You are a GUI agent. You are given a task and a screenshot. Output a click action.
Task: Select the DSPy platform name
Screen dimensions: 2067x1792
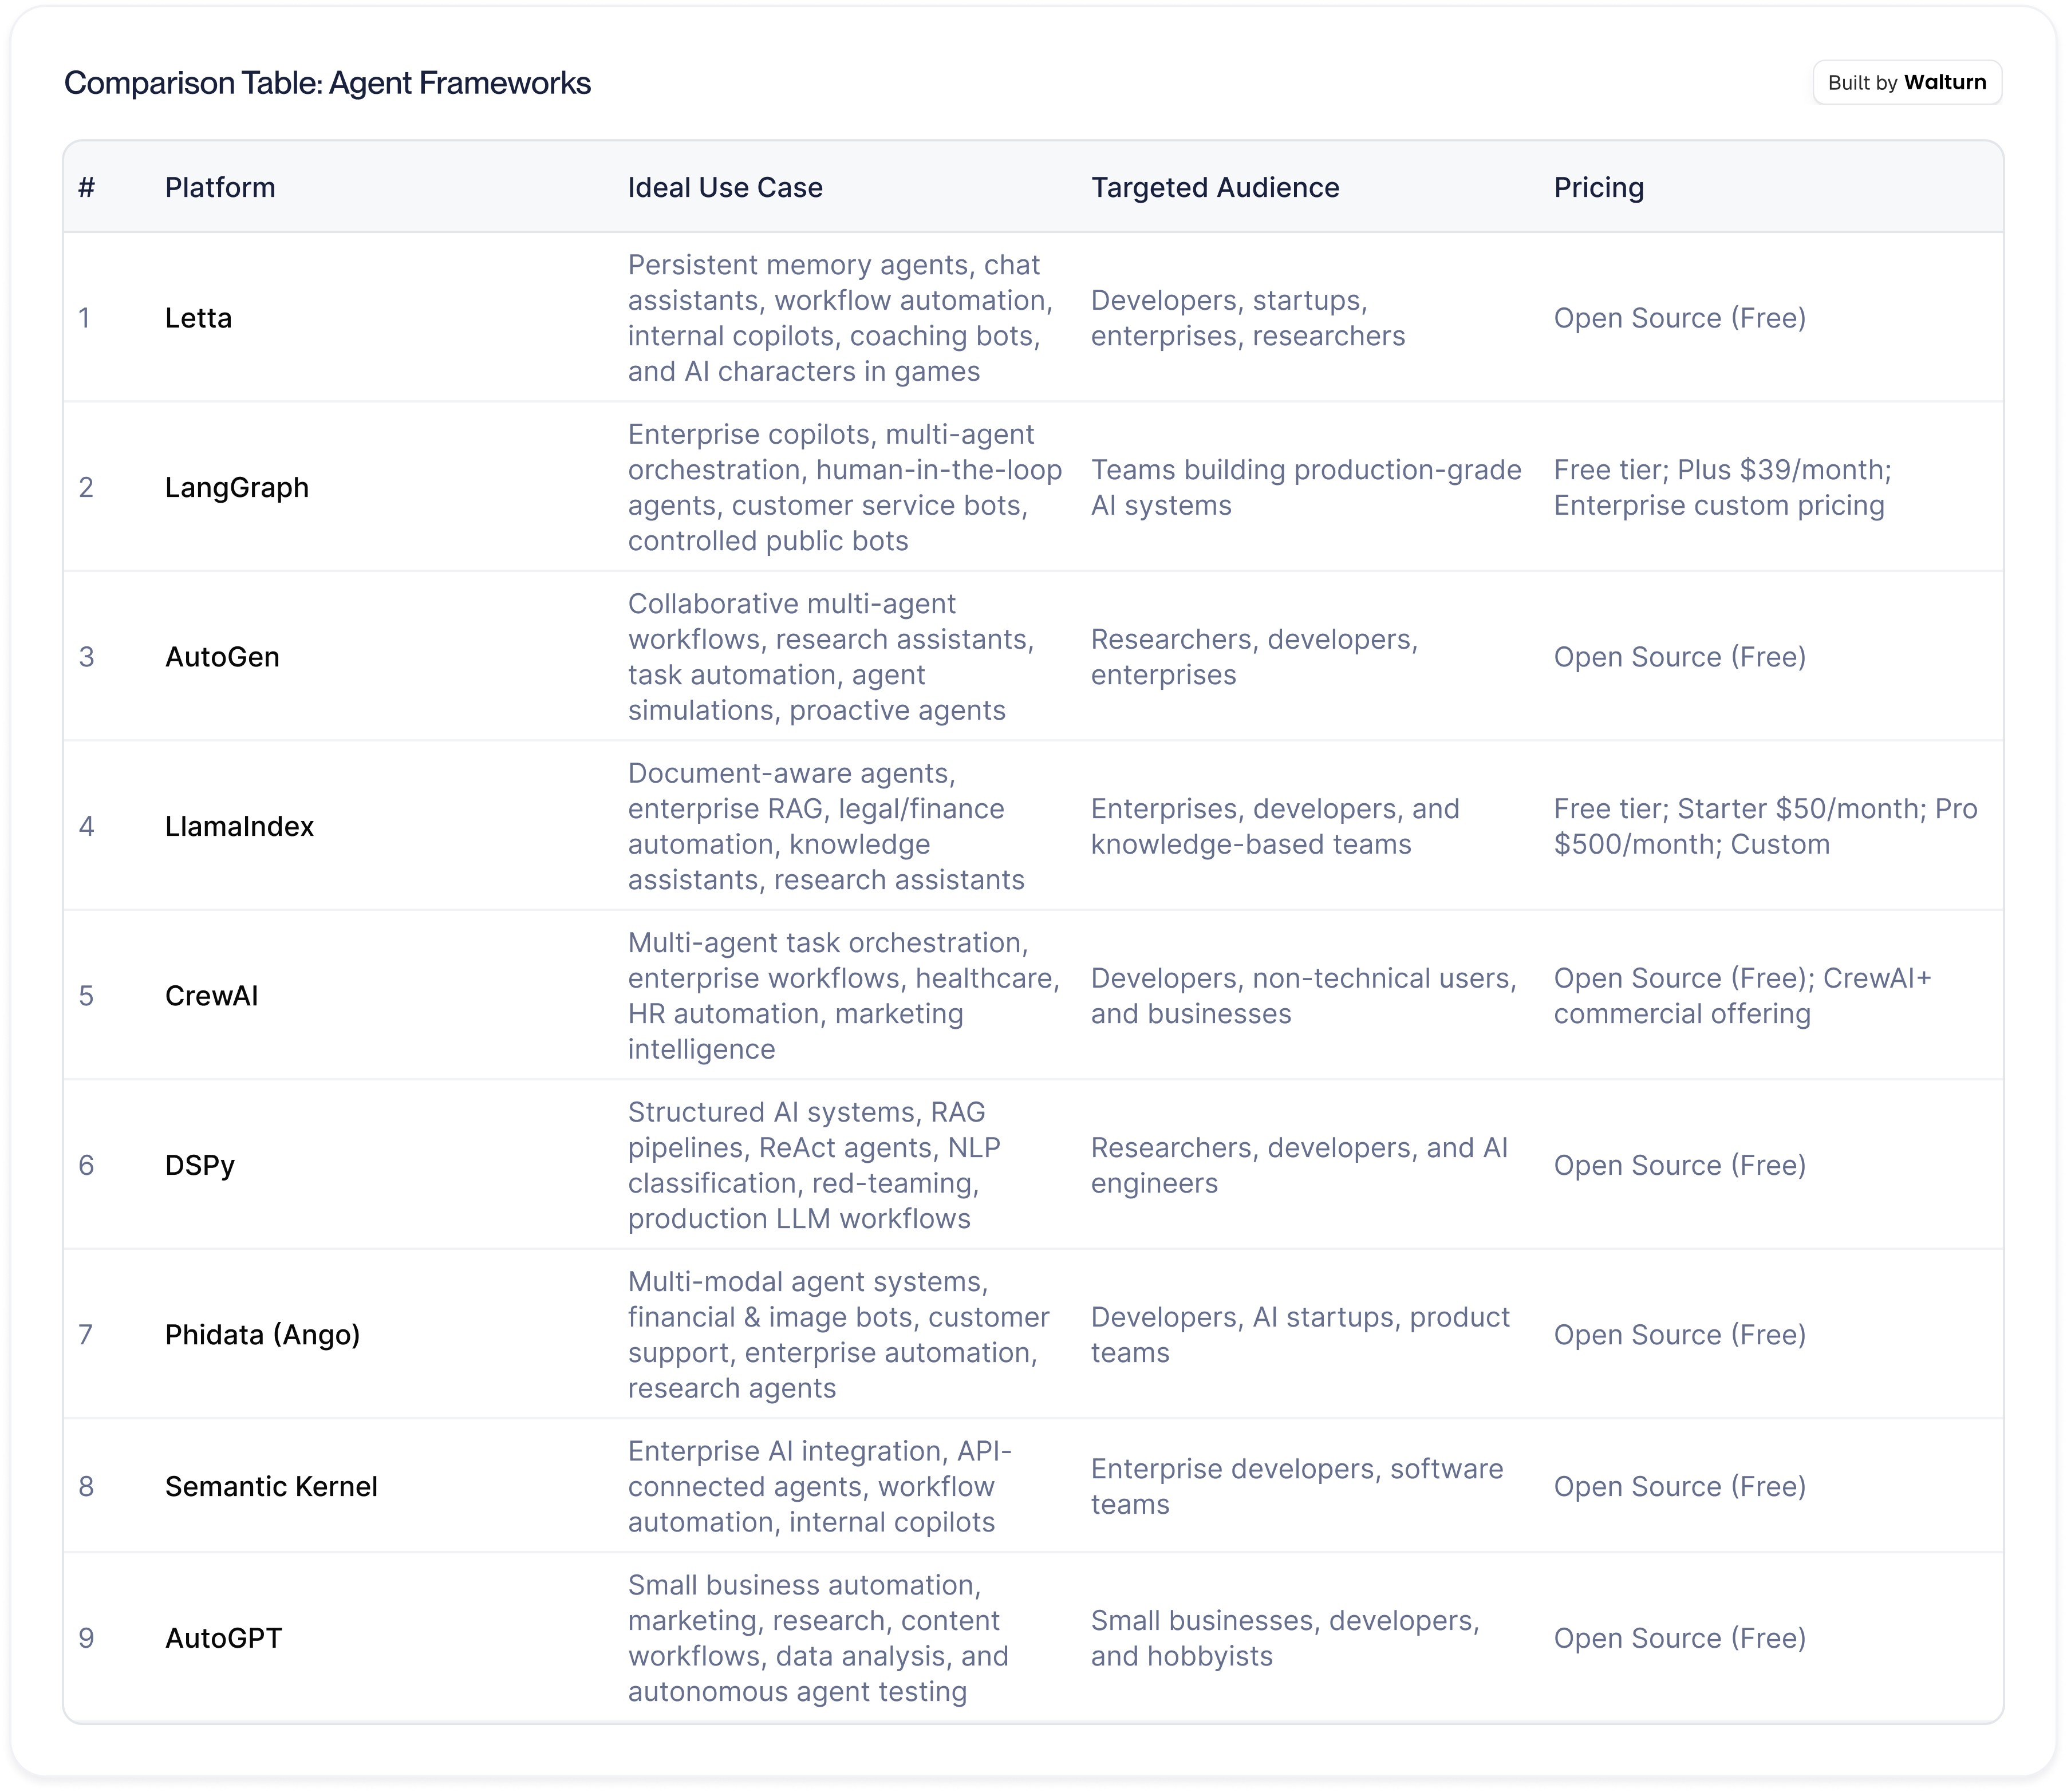tap(200, 1165)
